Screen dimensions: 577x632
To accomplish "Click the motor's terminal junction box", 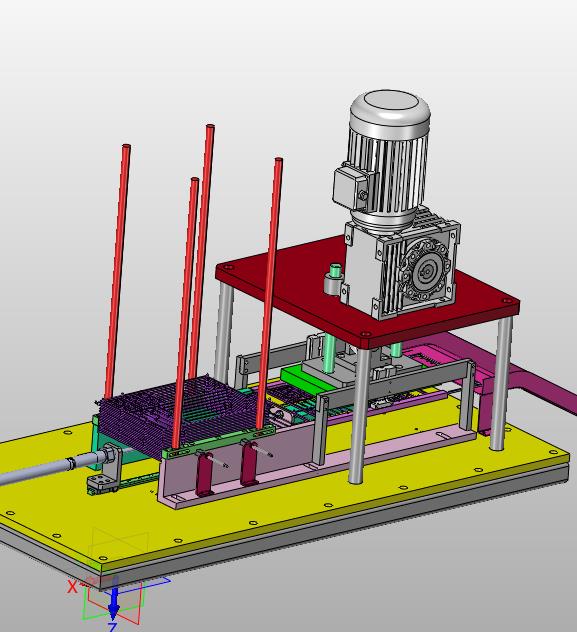I will [x=351, y=186].
